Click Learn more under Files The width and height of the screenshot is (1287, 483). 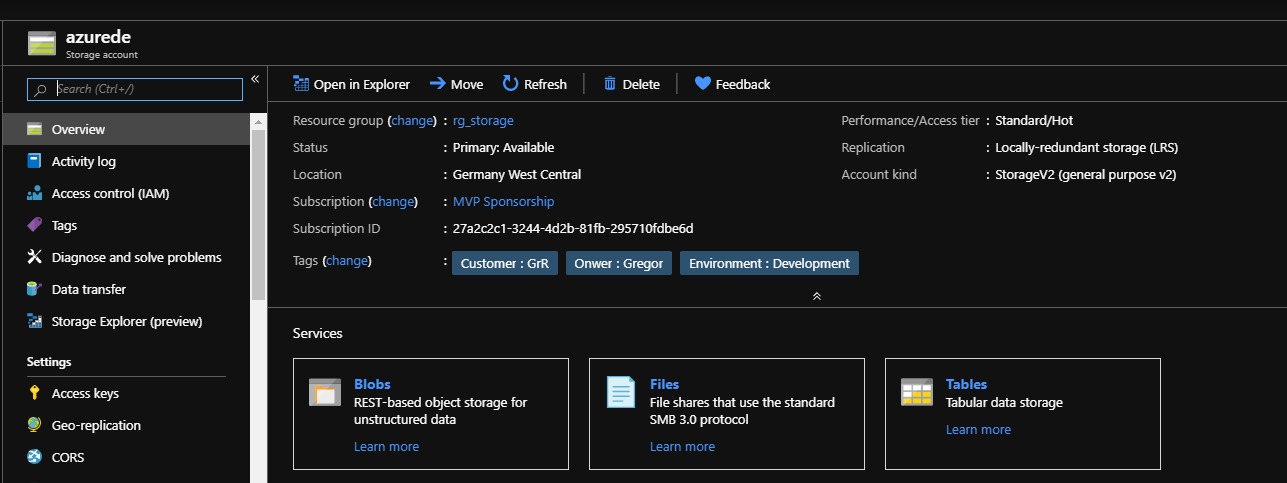point(682,446)
